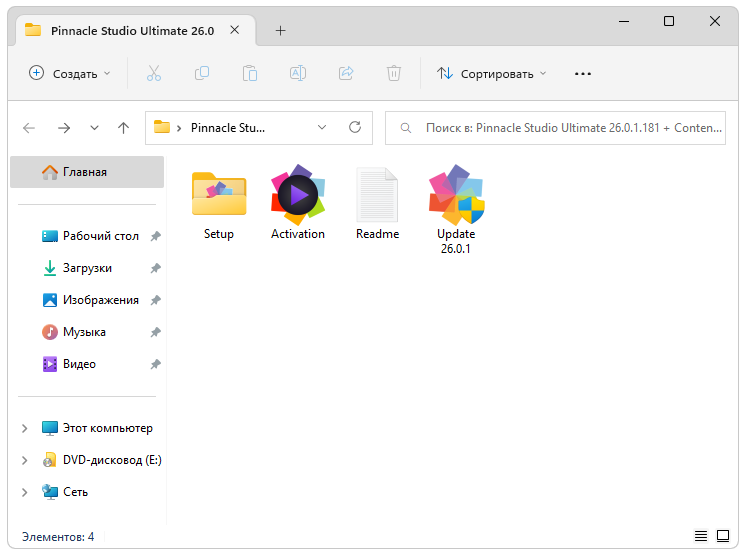Maximize the Explorer window
Viewport: 741px width, 558px height.
click(x=669, y=21)
